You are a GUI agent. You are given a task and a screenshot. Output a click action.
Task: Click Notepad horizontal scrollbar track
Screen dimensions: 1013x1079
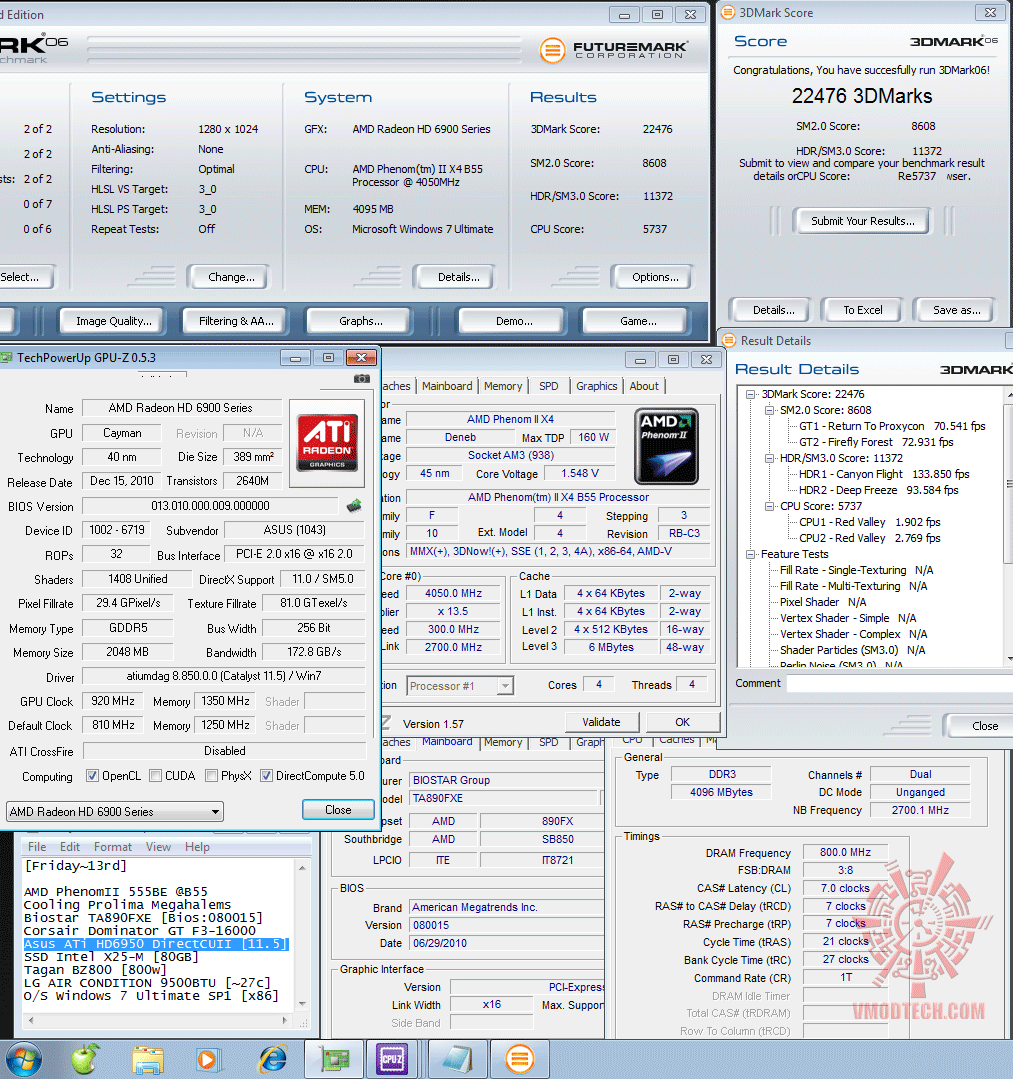click(x=158, y=1021)
